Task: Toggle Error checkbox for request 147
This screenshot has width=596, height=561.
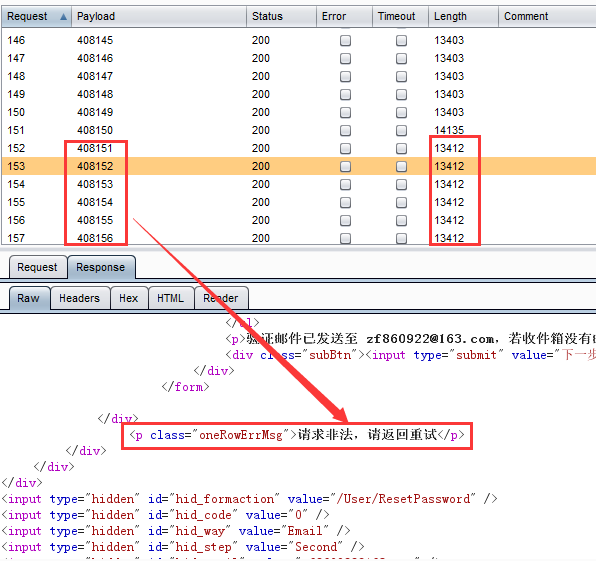Action: (345, 59)
